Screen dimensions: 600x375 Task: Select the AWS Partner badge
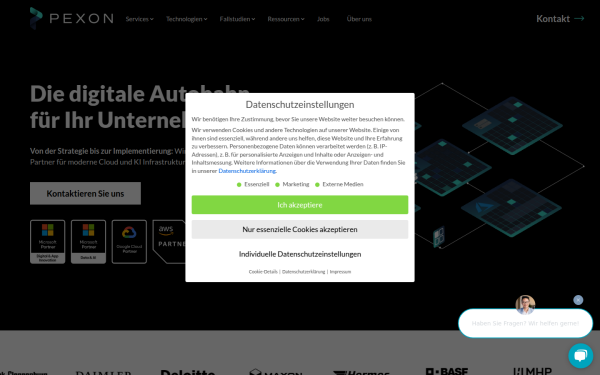coord(169,241)
